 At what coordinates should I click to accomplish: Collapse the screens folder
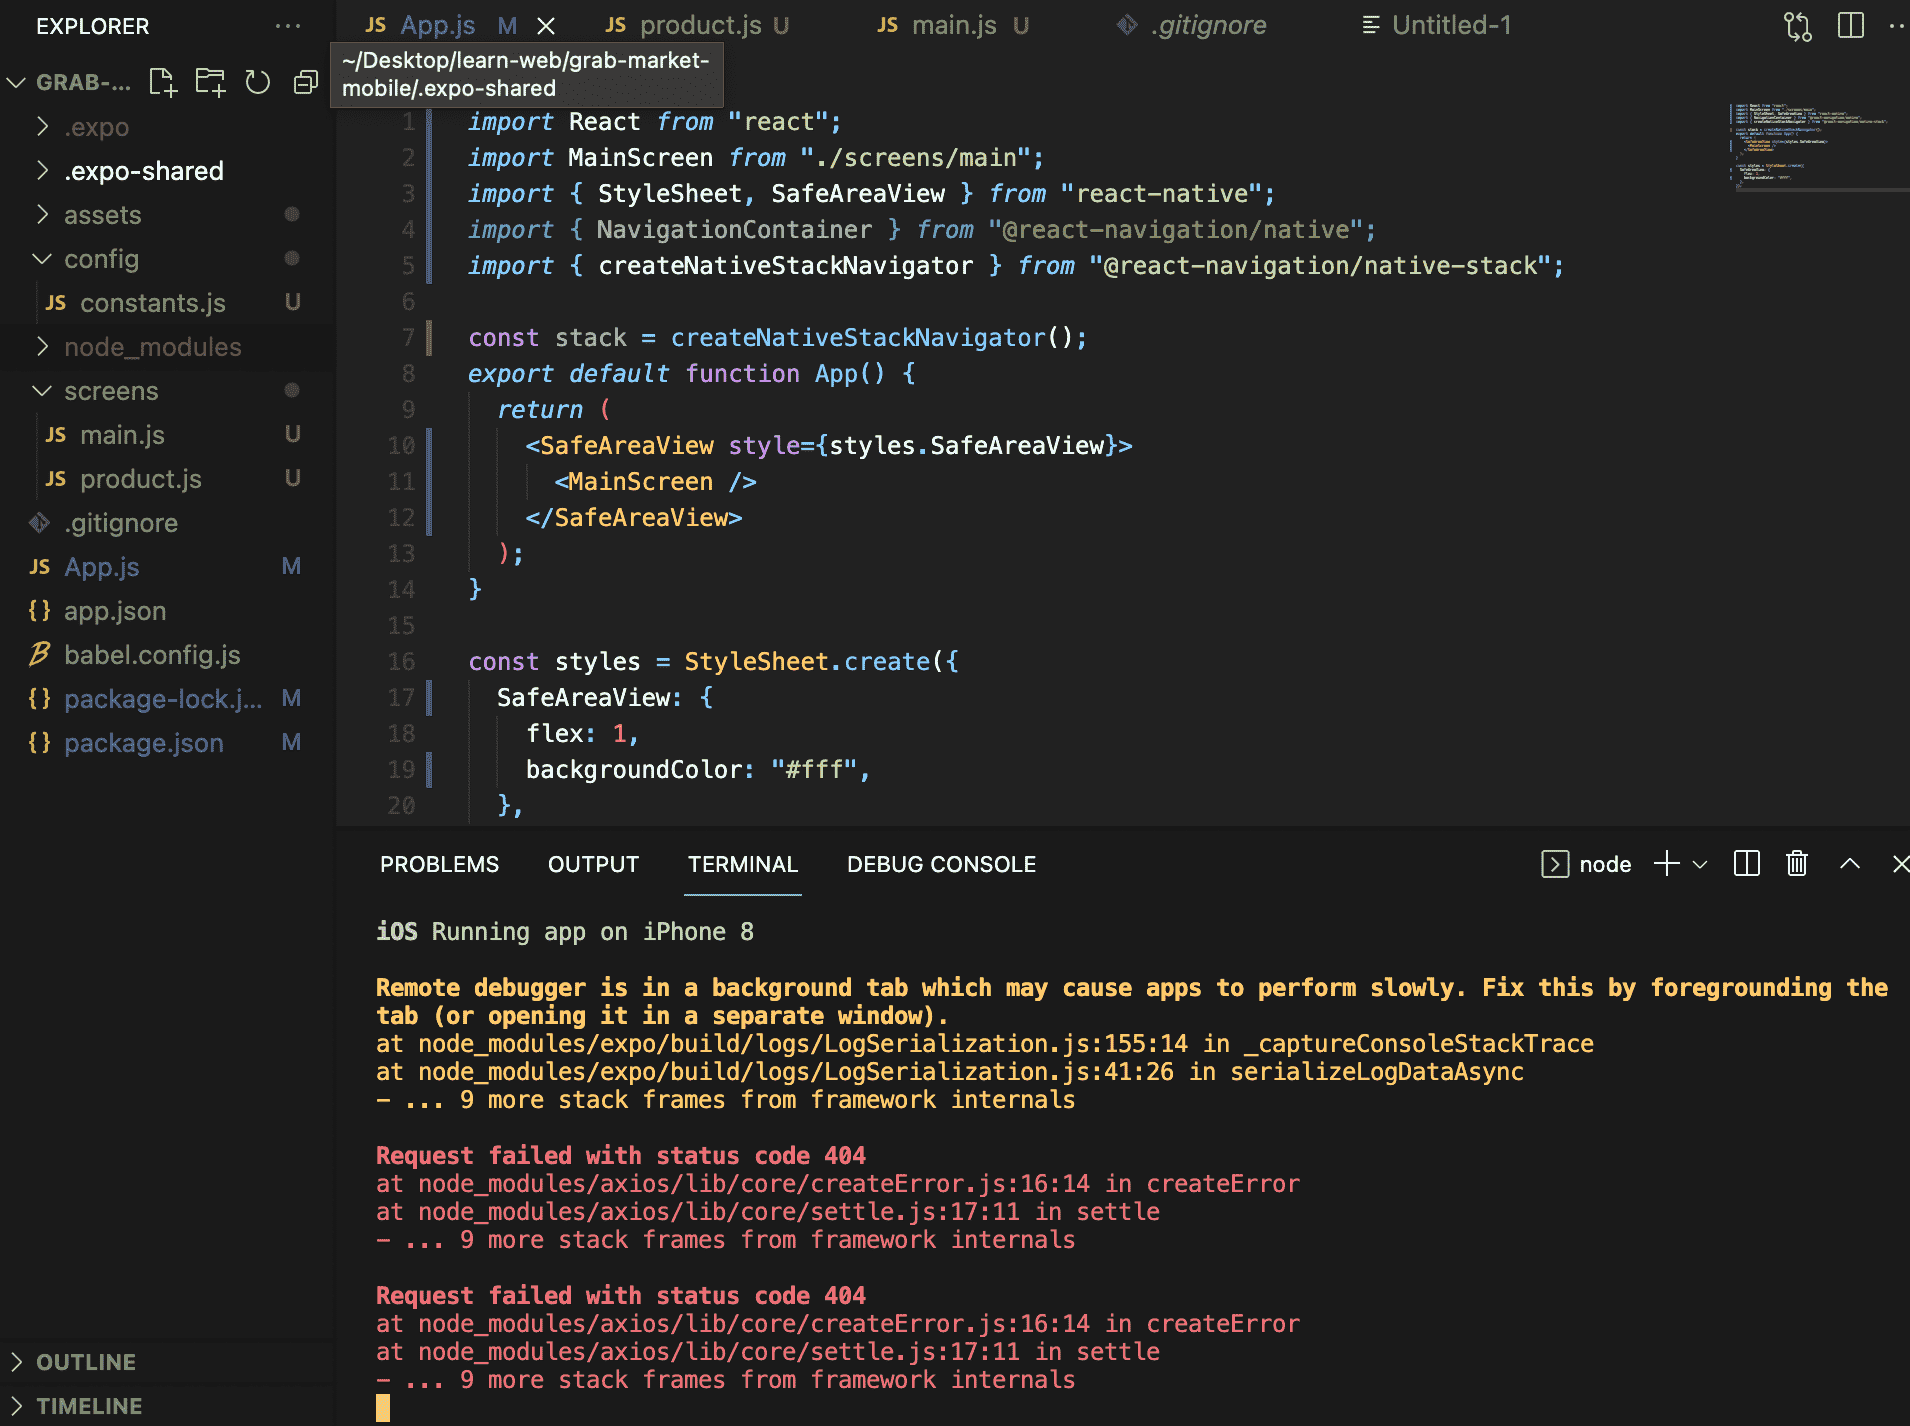(110, 391)
